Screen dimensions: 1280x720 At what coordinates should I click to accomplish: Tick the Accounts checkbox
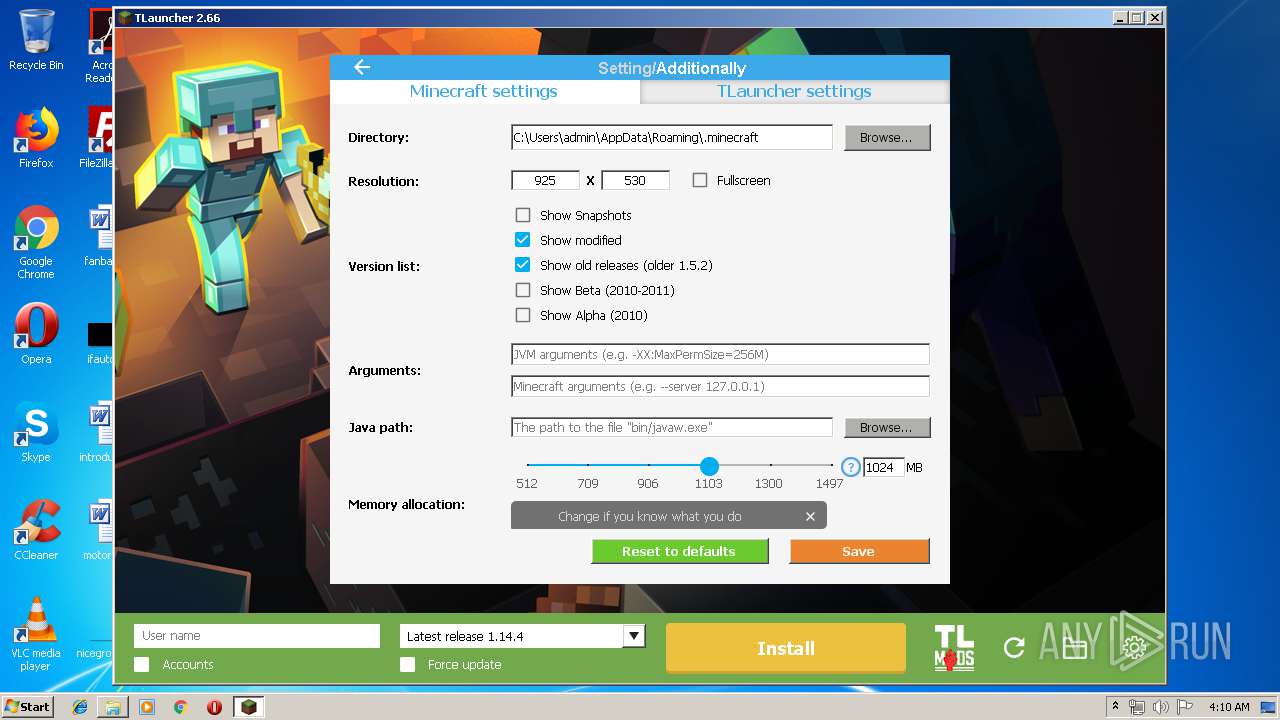142,664
